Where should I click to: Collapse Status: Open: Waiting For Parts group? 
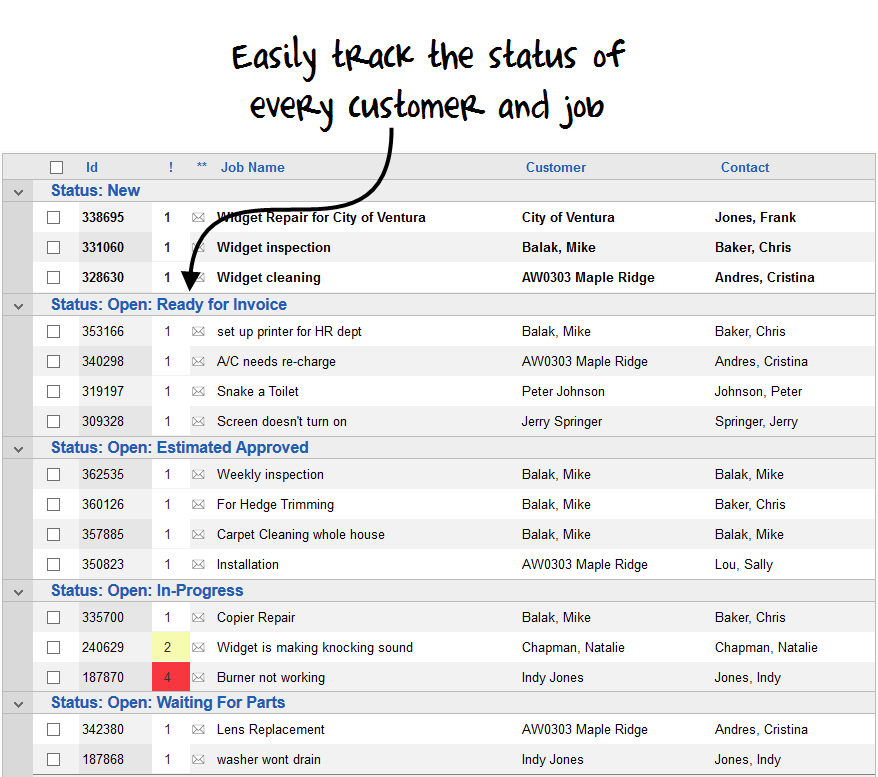18,704
